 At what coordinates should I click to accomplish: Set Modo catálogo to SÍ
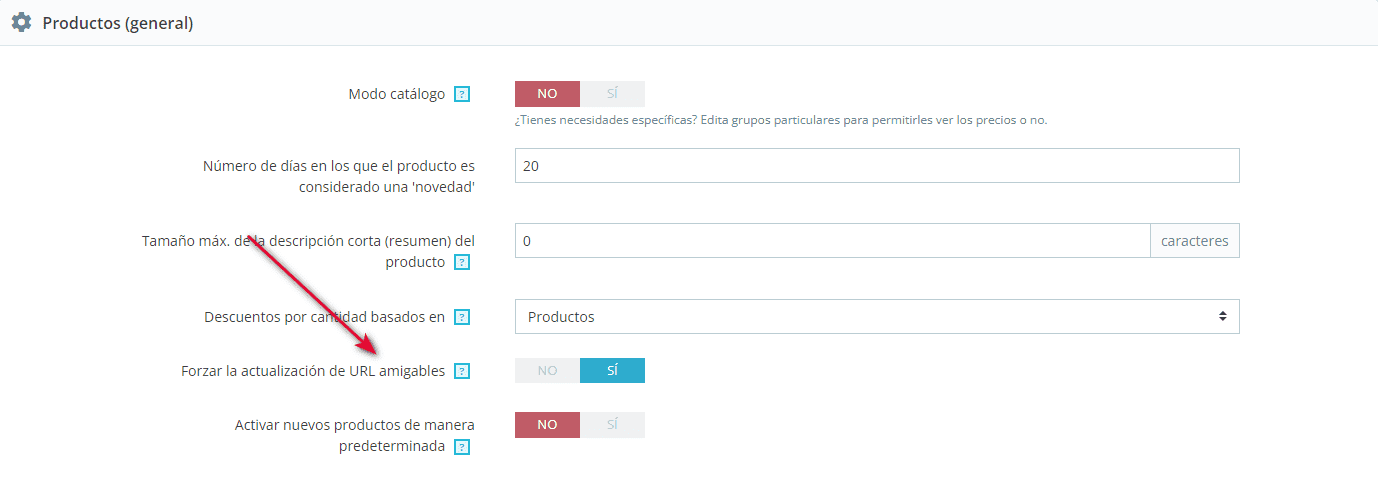pyautogui.click(x=612, y=94)
